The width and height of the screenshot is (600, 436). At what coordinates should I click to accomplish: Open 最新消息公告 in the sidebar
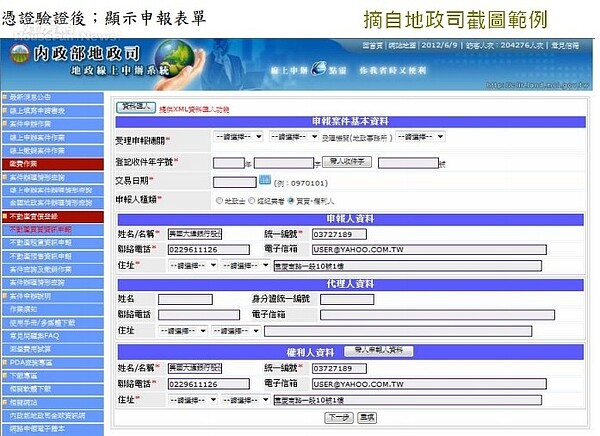52,97
